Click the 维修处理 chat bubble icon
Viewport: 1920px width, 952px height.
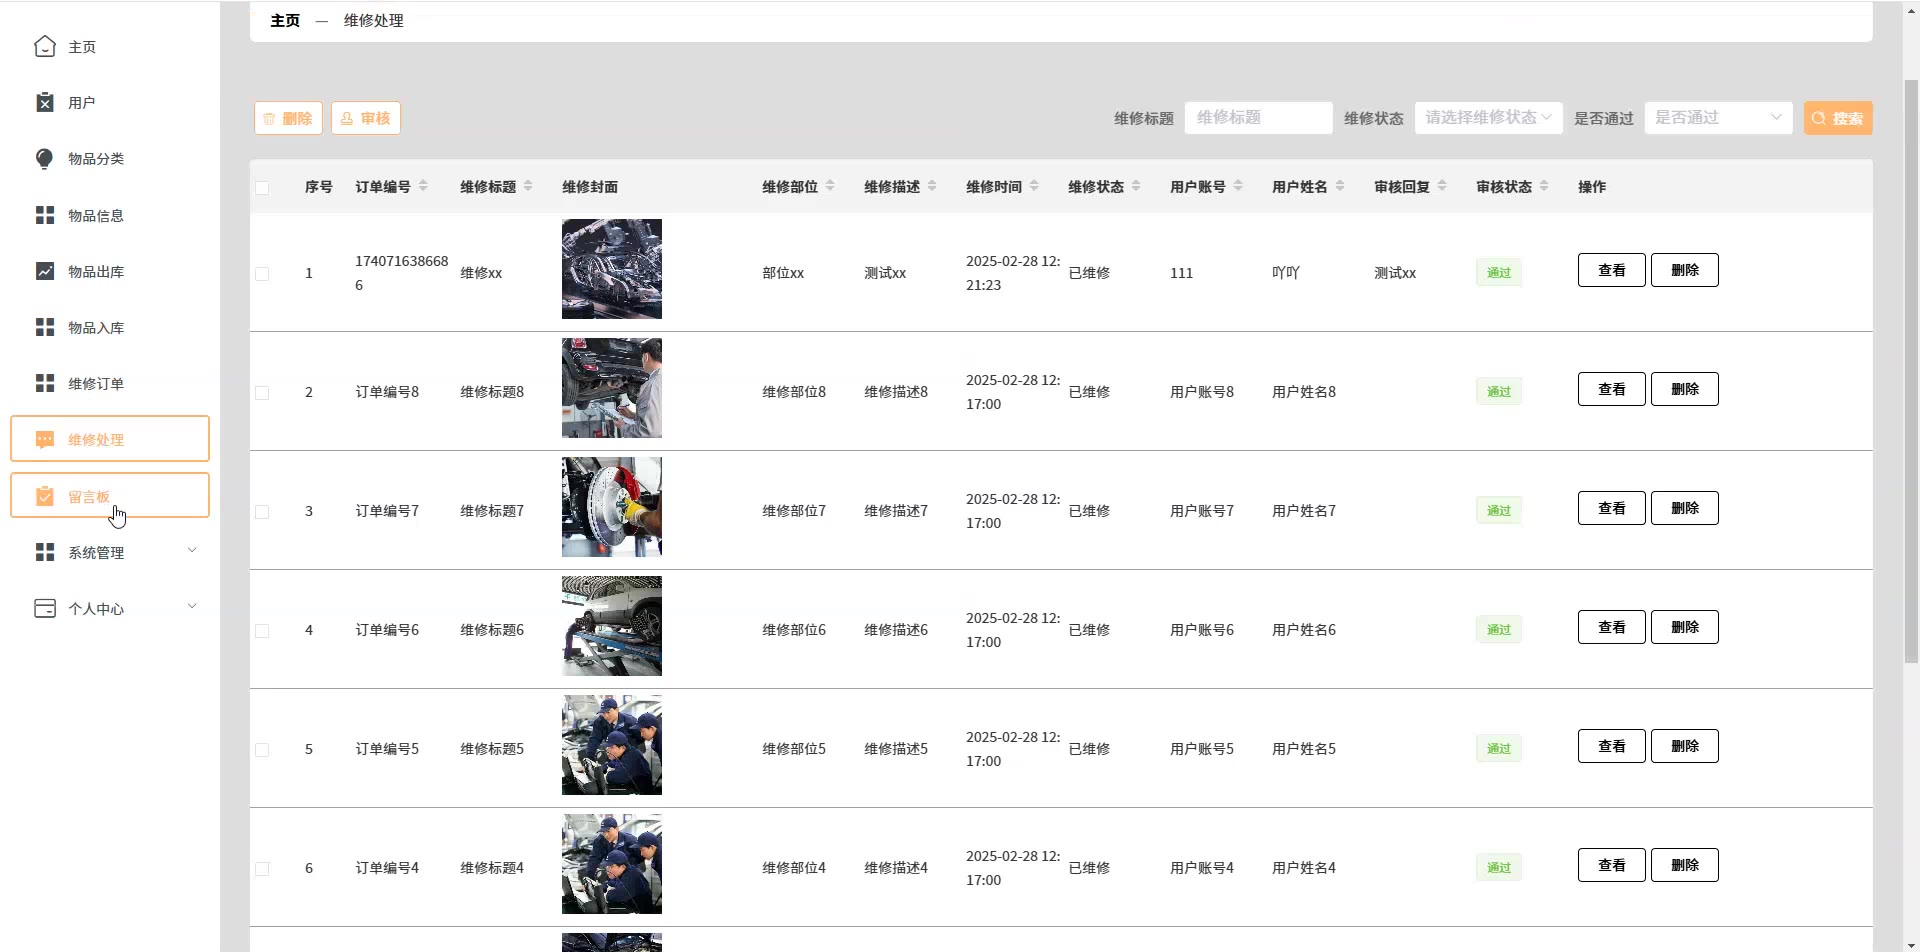pyautogui.click(x=45, y=440)
